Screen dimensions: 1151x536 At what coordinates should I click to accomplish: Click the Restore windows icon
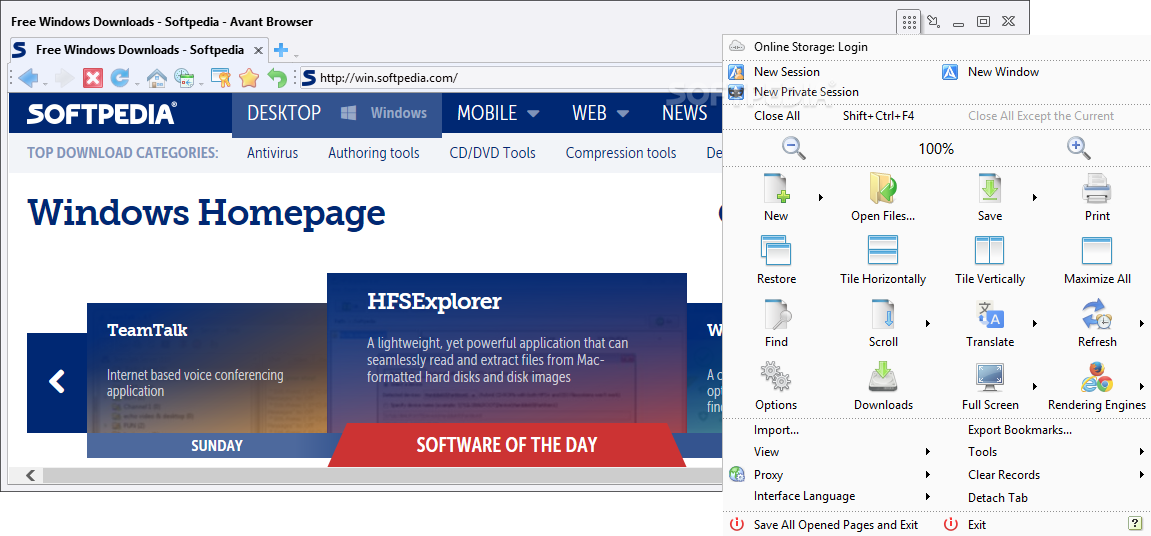[776, 250]
